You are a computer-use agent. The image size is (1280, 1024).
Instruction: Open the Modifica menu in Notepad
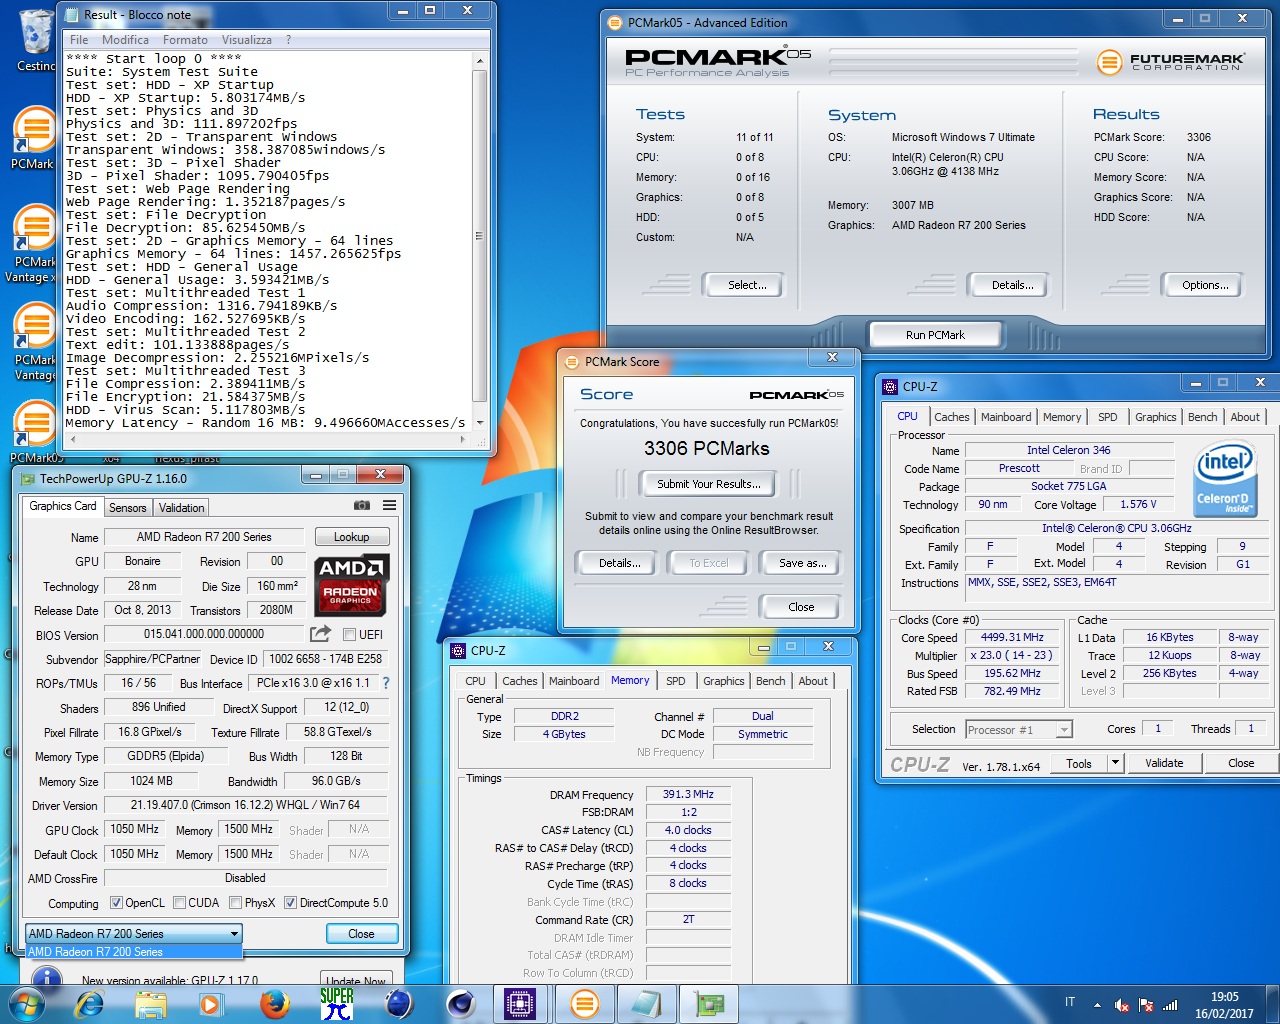click(125, 40)
